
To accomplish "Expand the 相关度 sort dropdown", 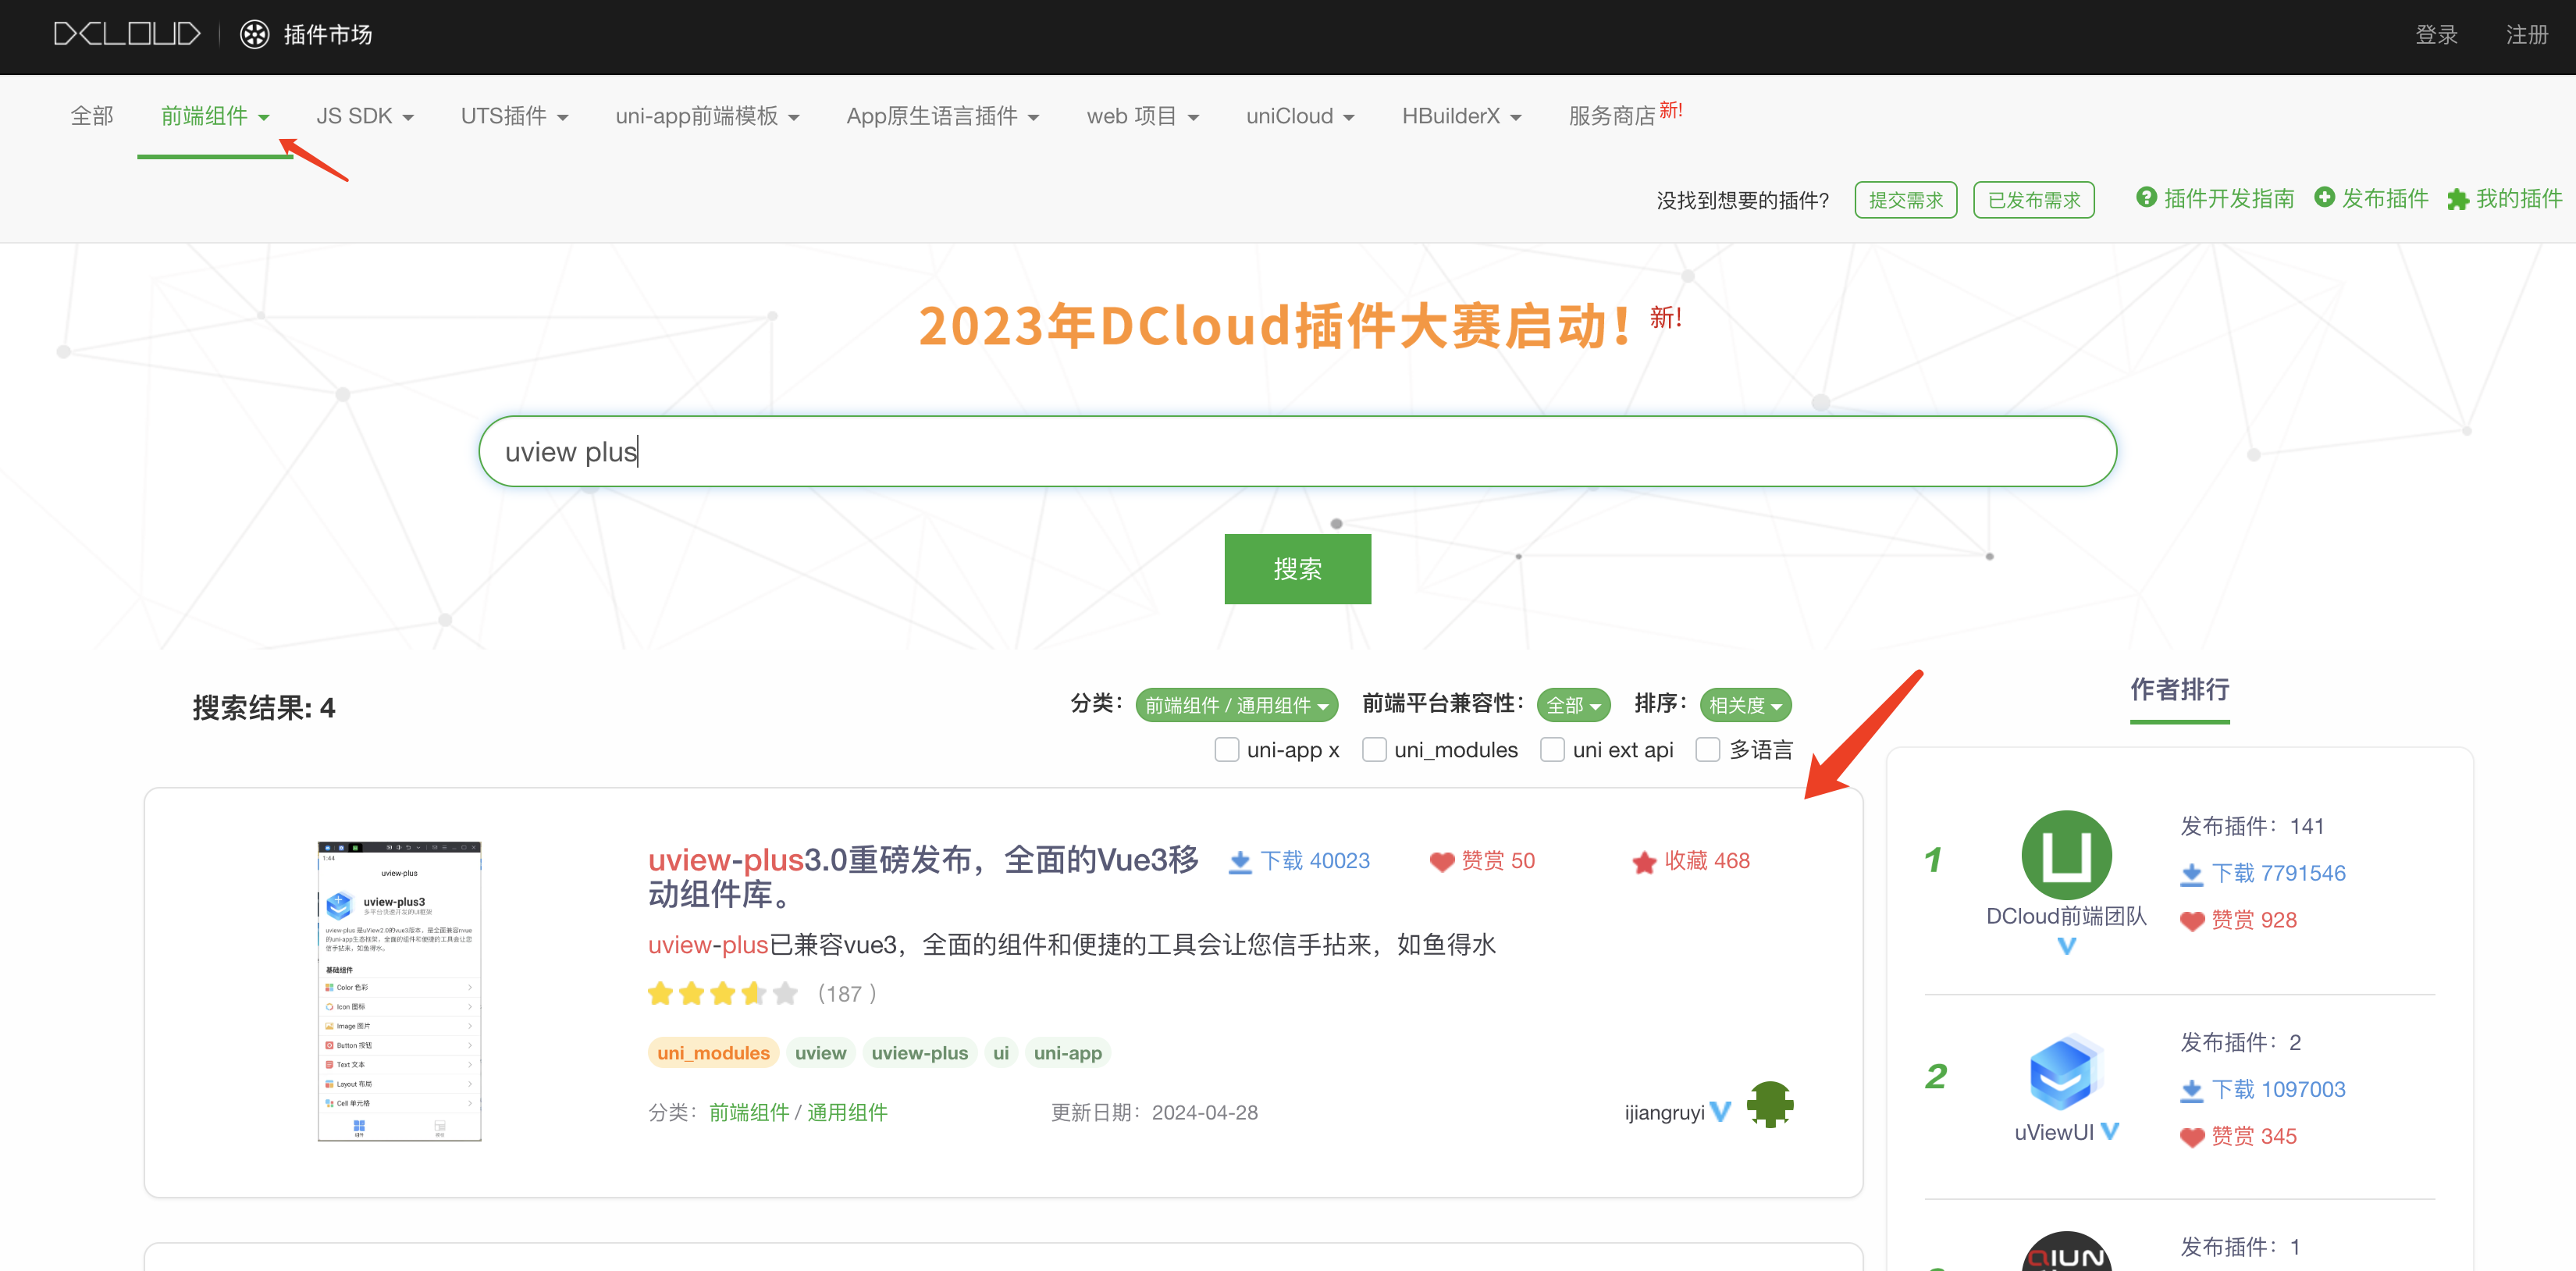I will click(1745, 705).
